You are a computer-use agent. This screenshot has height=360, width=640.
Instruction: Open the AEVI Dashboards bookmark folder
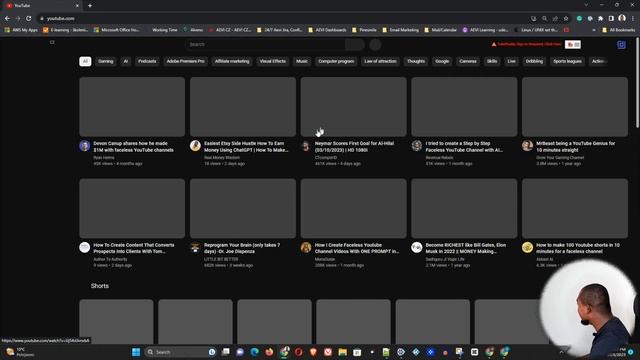coord(327,30)
